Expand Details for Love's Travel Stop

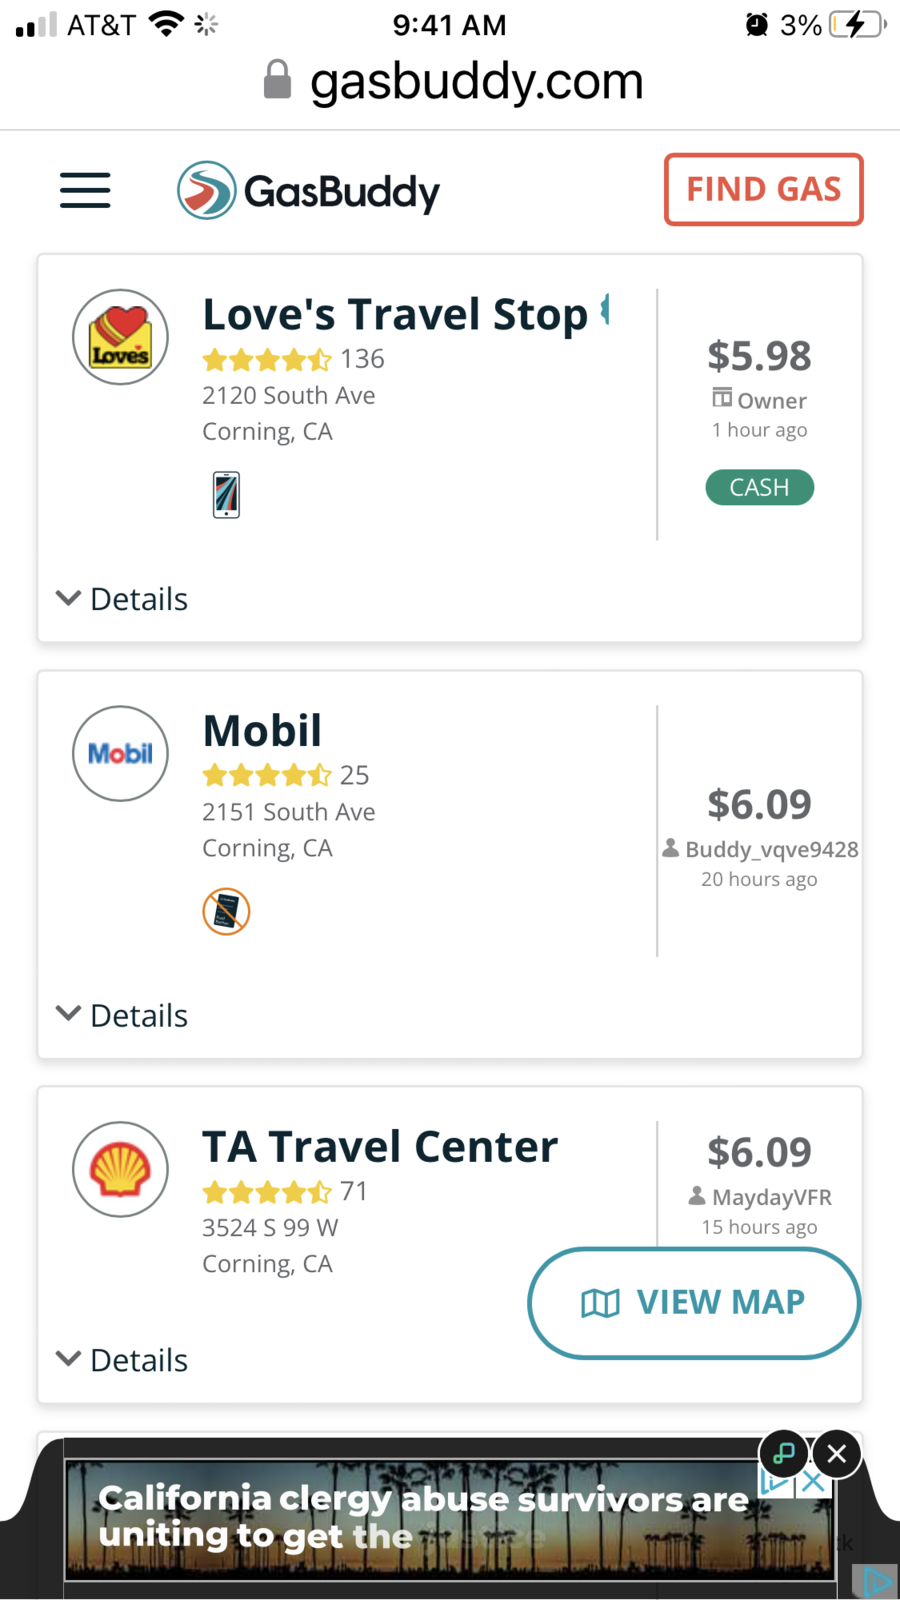coord(122,599)
